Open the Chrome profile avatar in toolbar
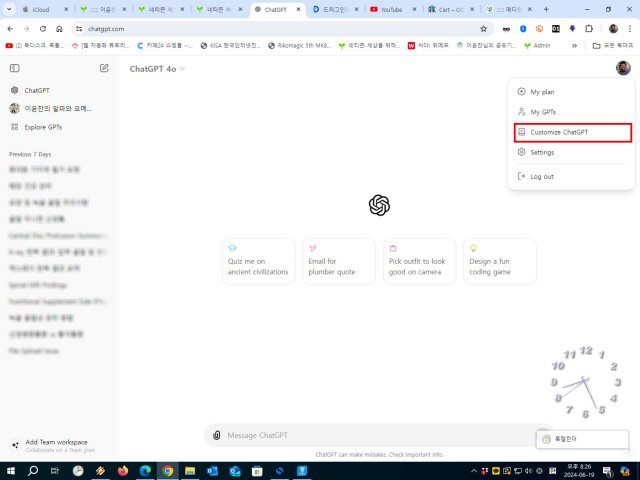Screen dimensions: 640x480 (613, 29)
